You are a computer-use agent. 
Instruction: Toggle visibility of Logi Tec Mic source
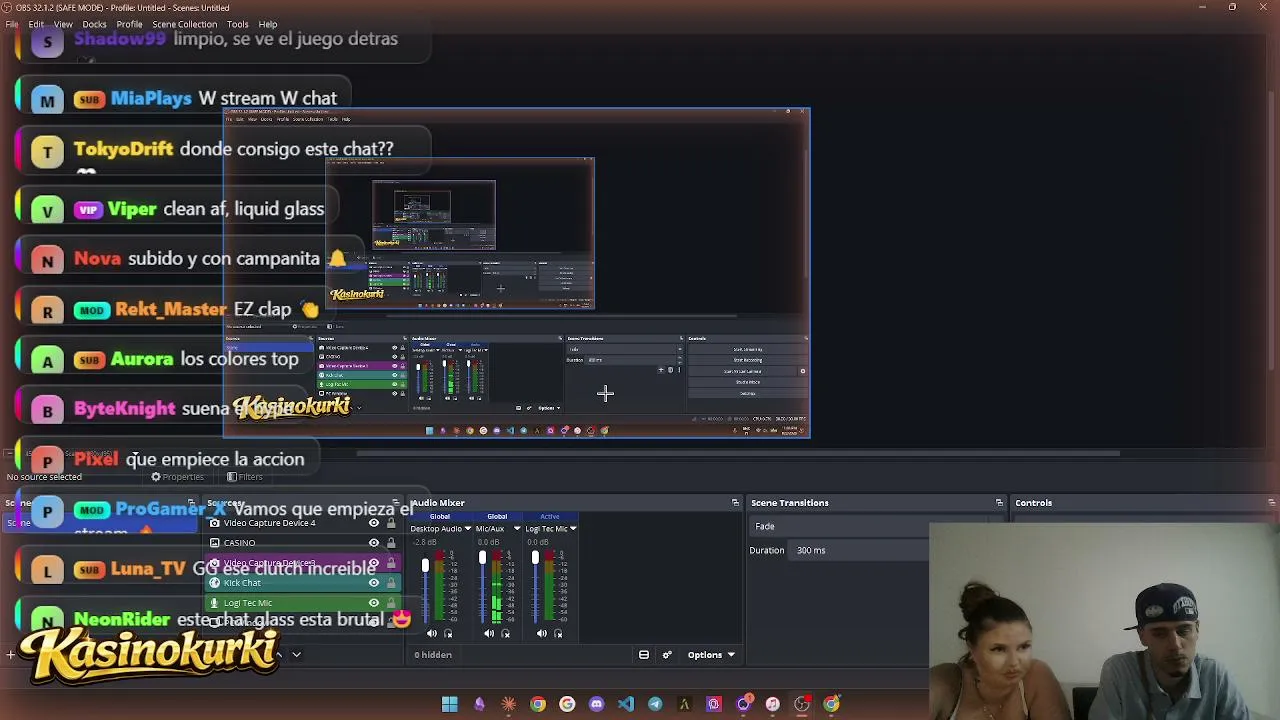coord(374,603)
